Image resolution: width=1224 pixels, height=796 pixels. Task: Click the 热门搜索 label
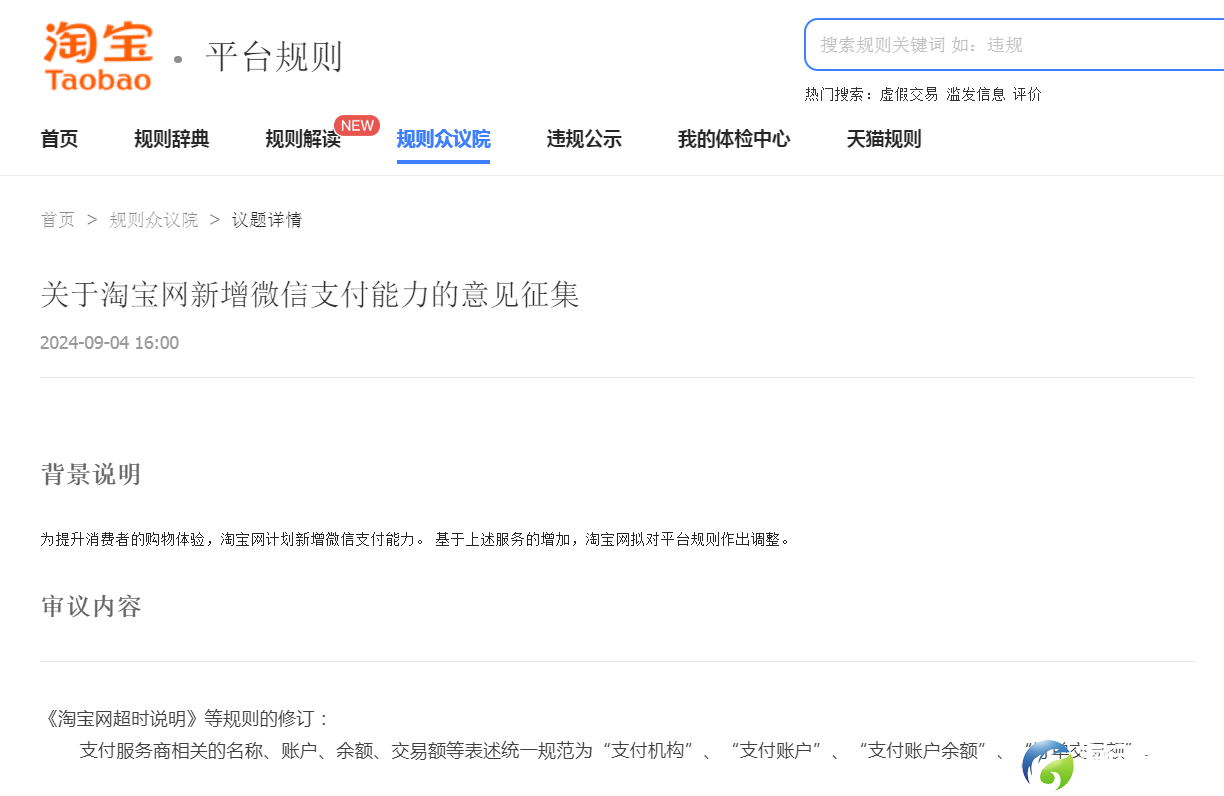(838, 94)
